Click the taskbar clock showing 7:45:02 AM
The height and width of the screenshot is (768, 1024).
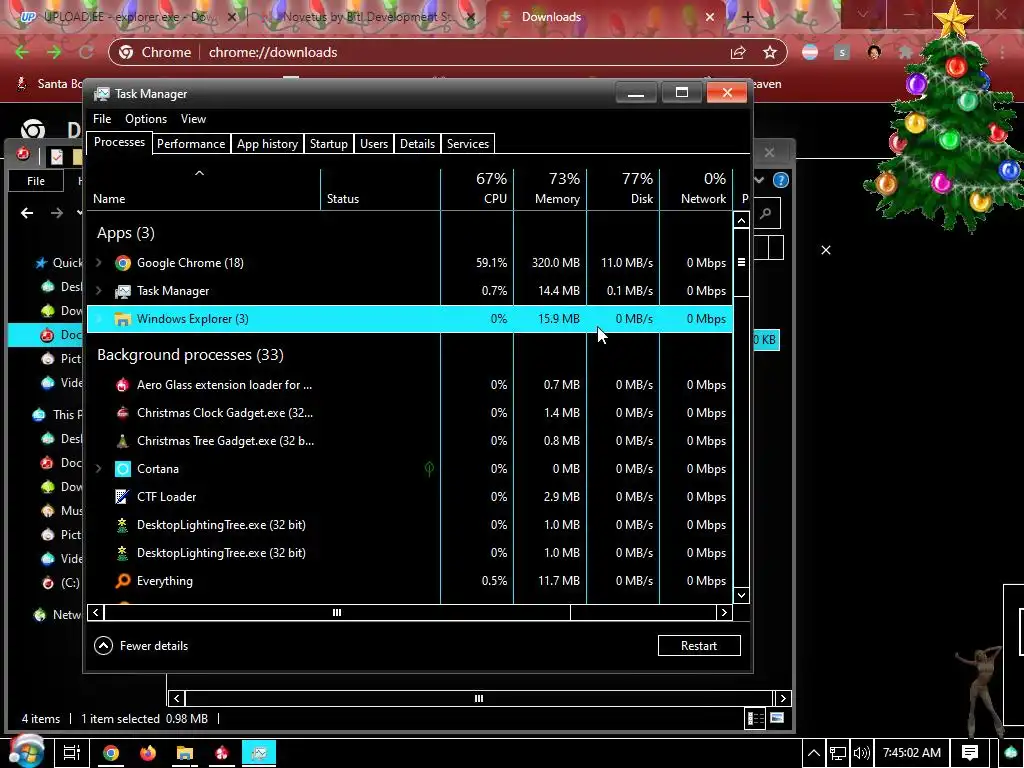coord(912,753)
